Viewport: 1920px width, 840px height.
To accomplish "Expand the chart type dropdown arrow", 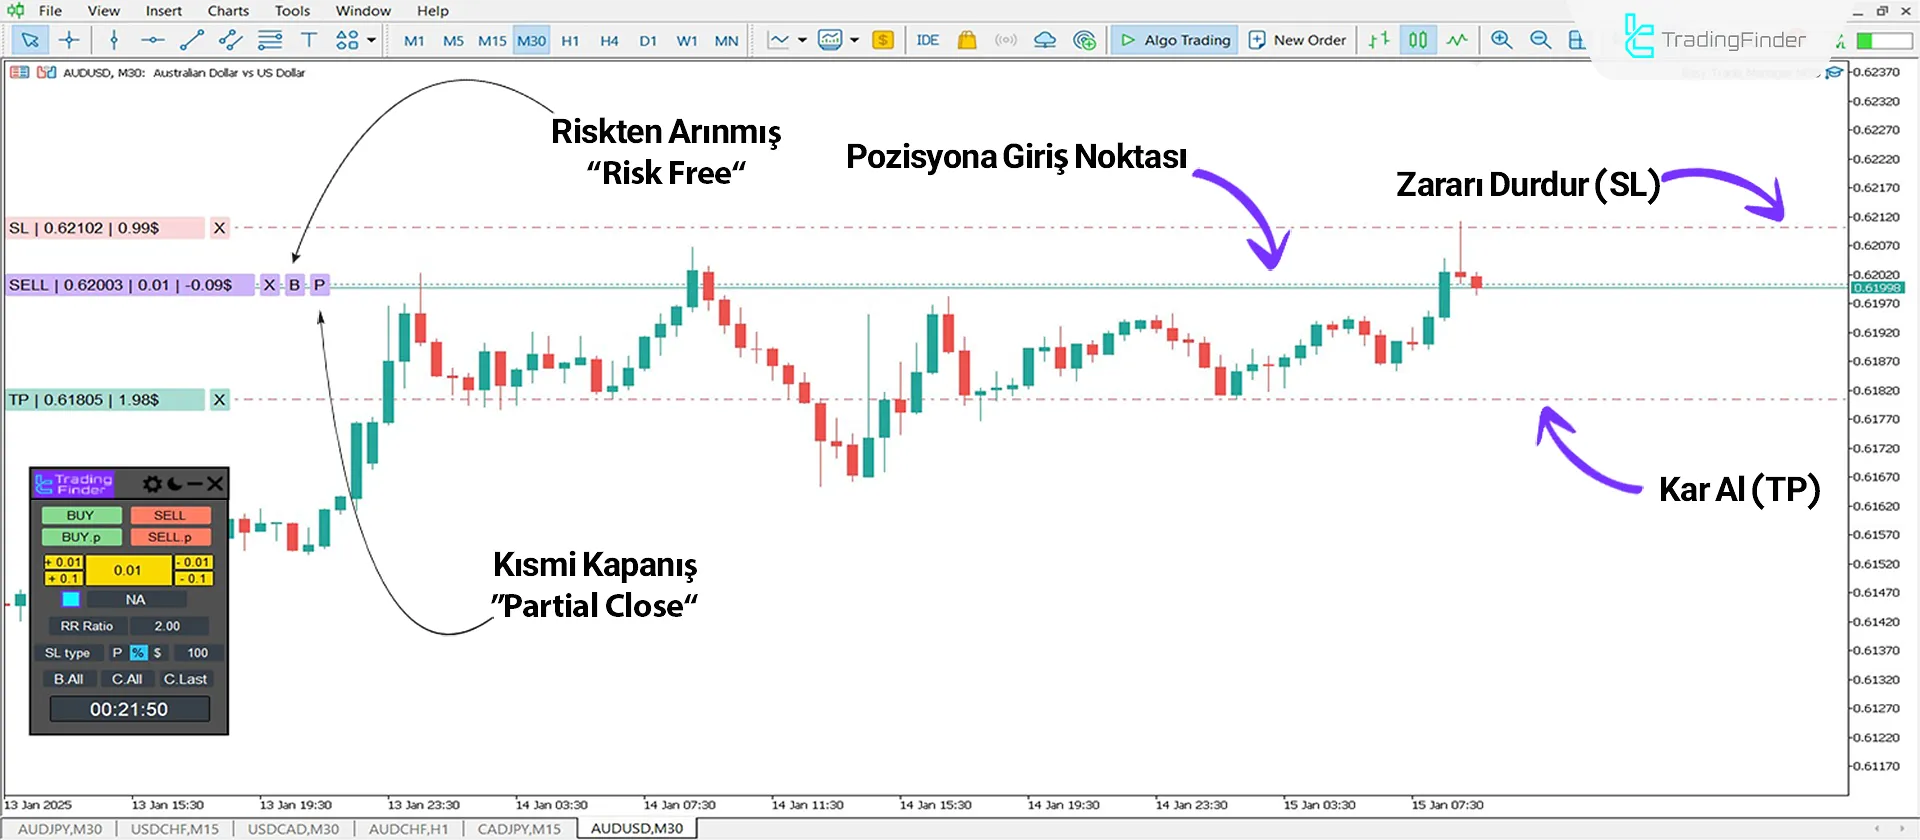I will [x=802, y=40].
